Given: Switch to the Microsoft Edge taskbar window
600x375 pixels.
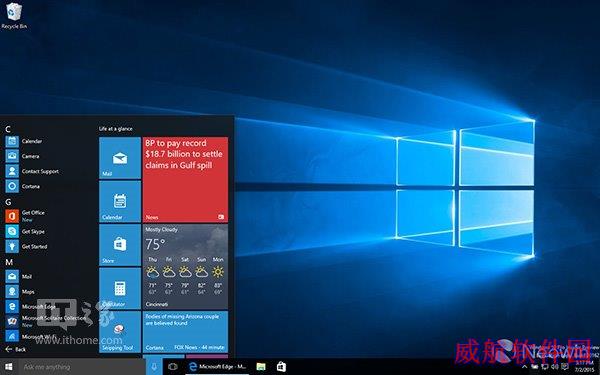Looking at the screenshot, I should [217, 367].
